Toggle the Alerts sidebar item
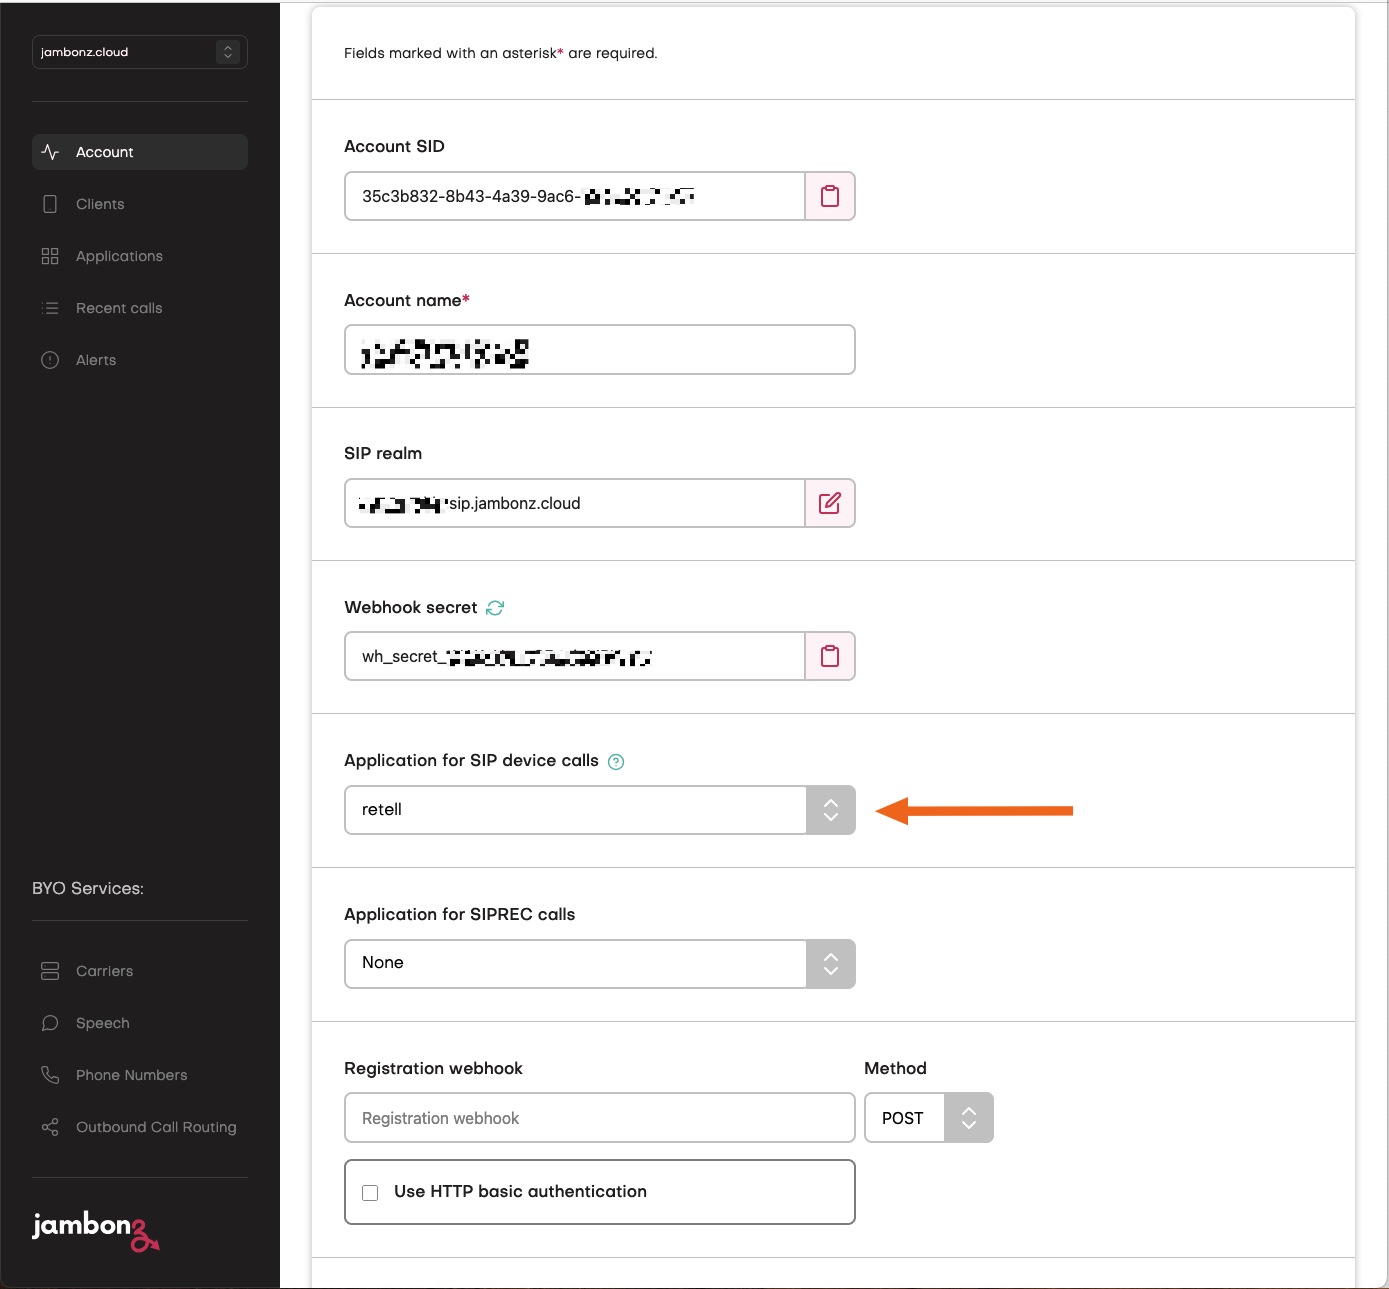This screenshot has height=1289, width=1389. pos(96,360)
